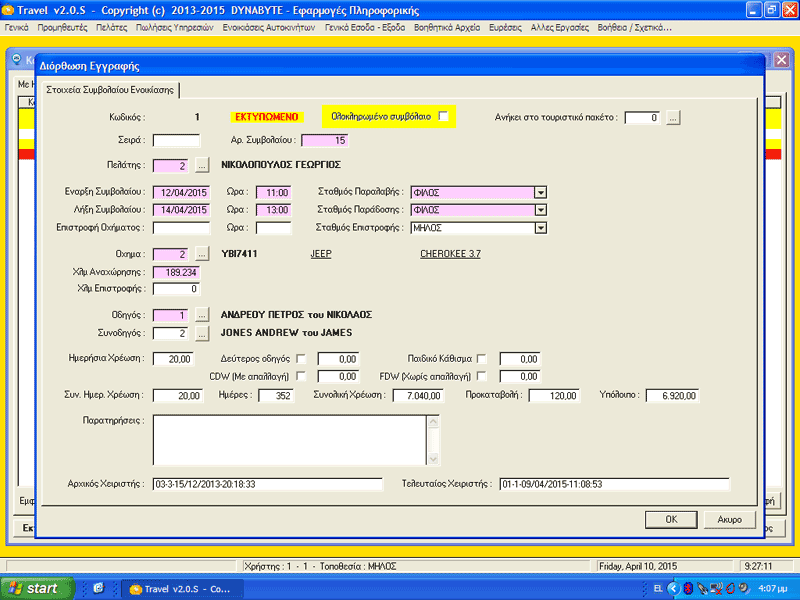
Task: Click the Παρατηρήσεις text area
Action: (x=290, y=440)
